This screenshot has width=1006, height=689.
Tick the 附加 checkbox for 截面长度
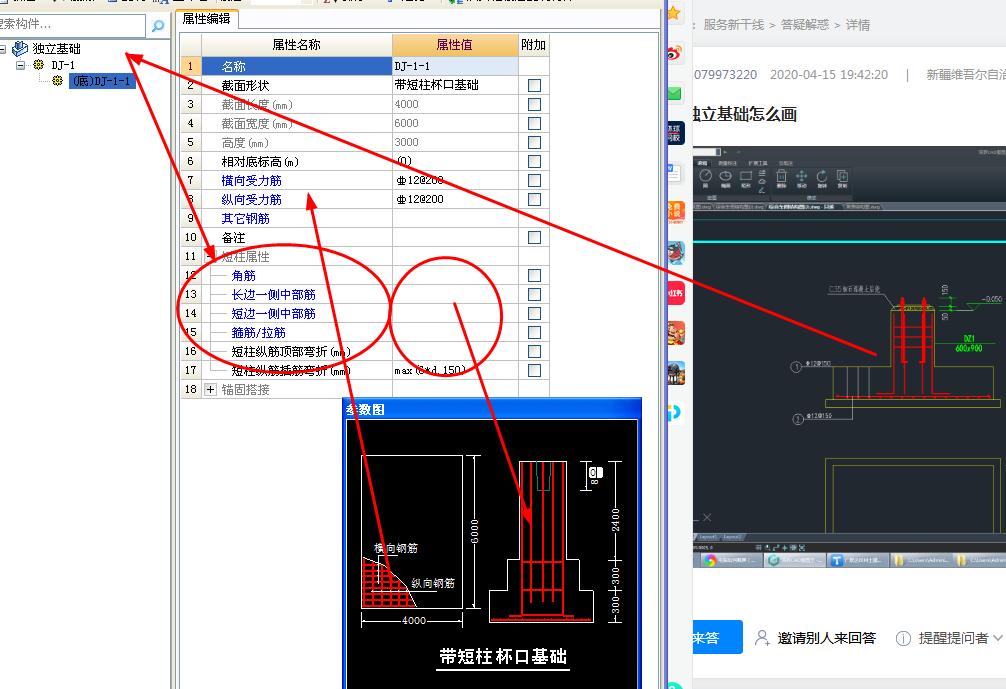point(534,105)
